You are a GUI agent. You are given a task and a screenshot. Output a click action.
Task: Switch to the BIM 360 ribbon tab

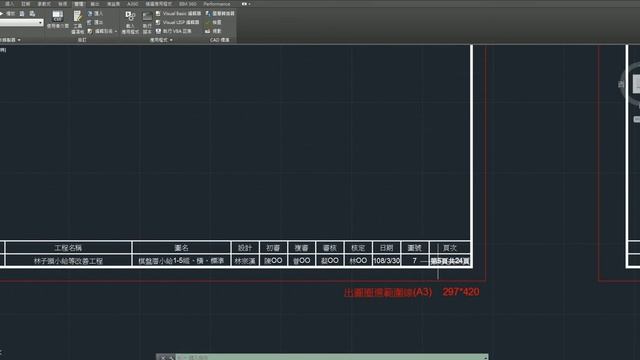coord(188,4)
